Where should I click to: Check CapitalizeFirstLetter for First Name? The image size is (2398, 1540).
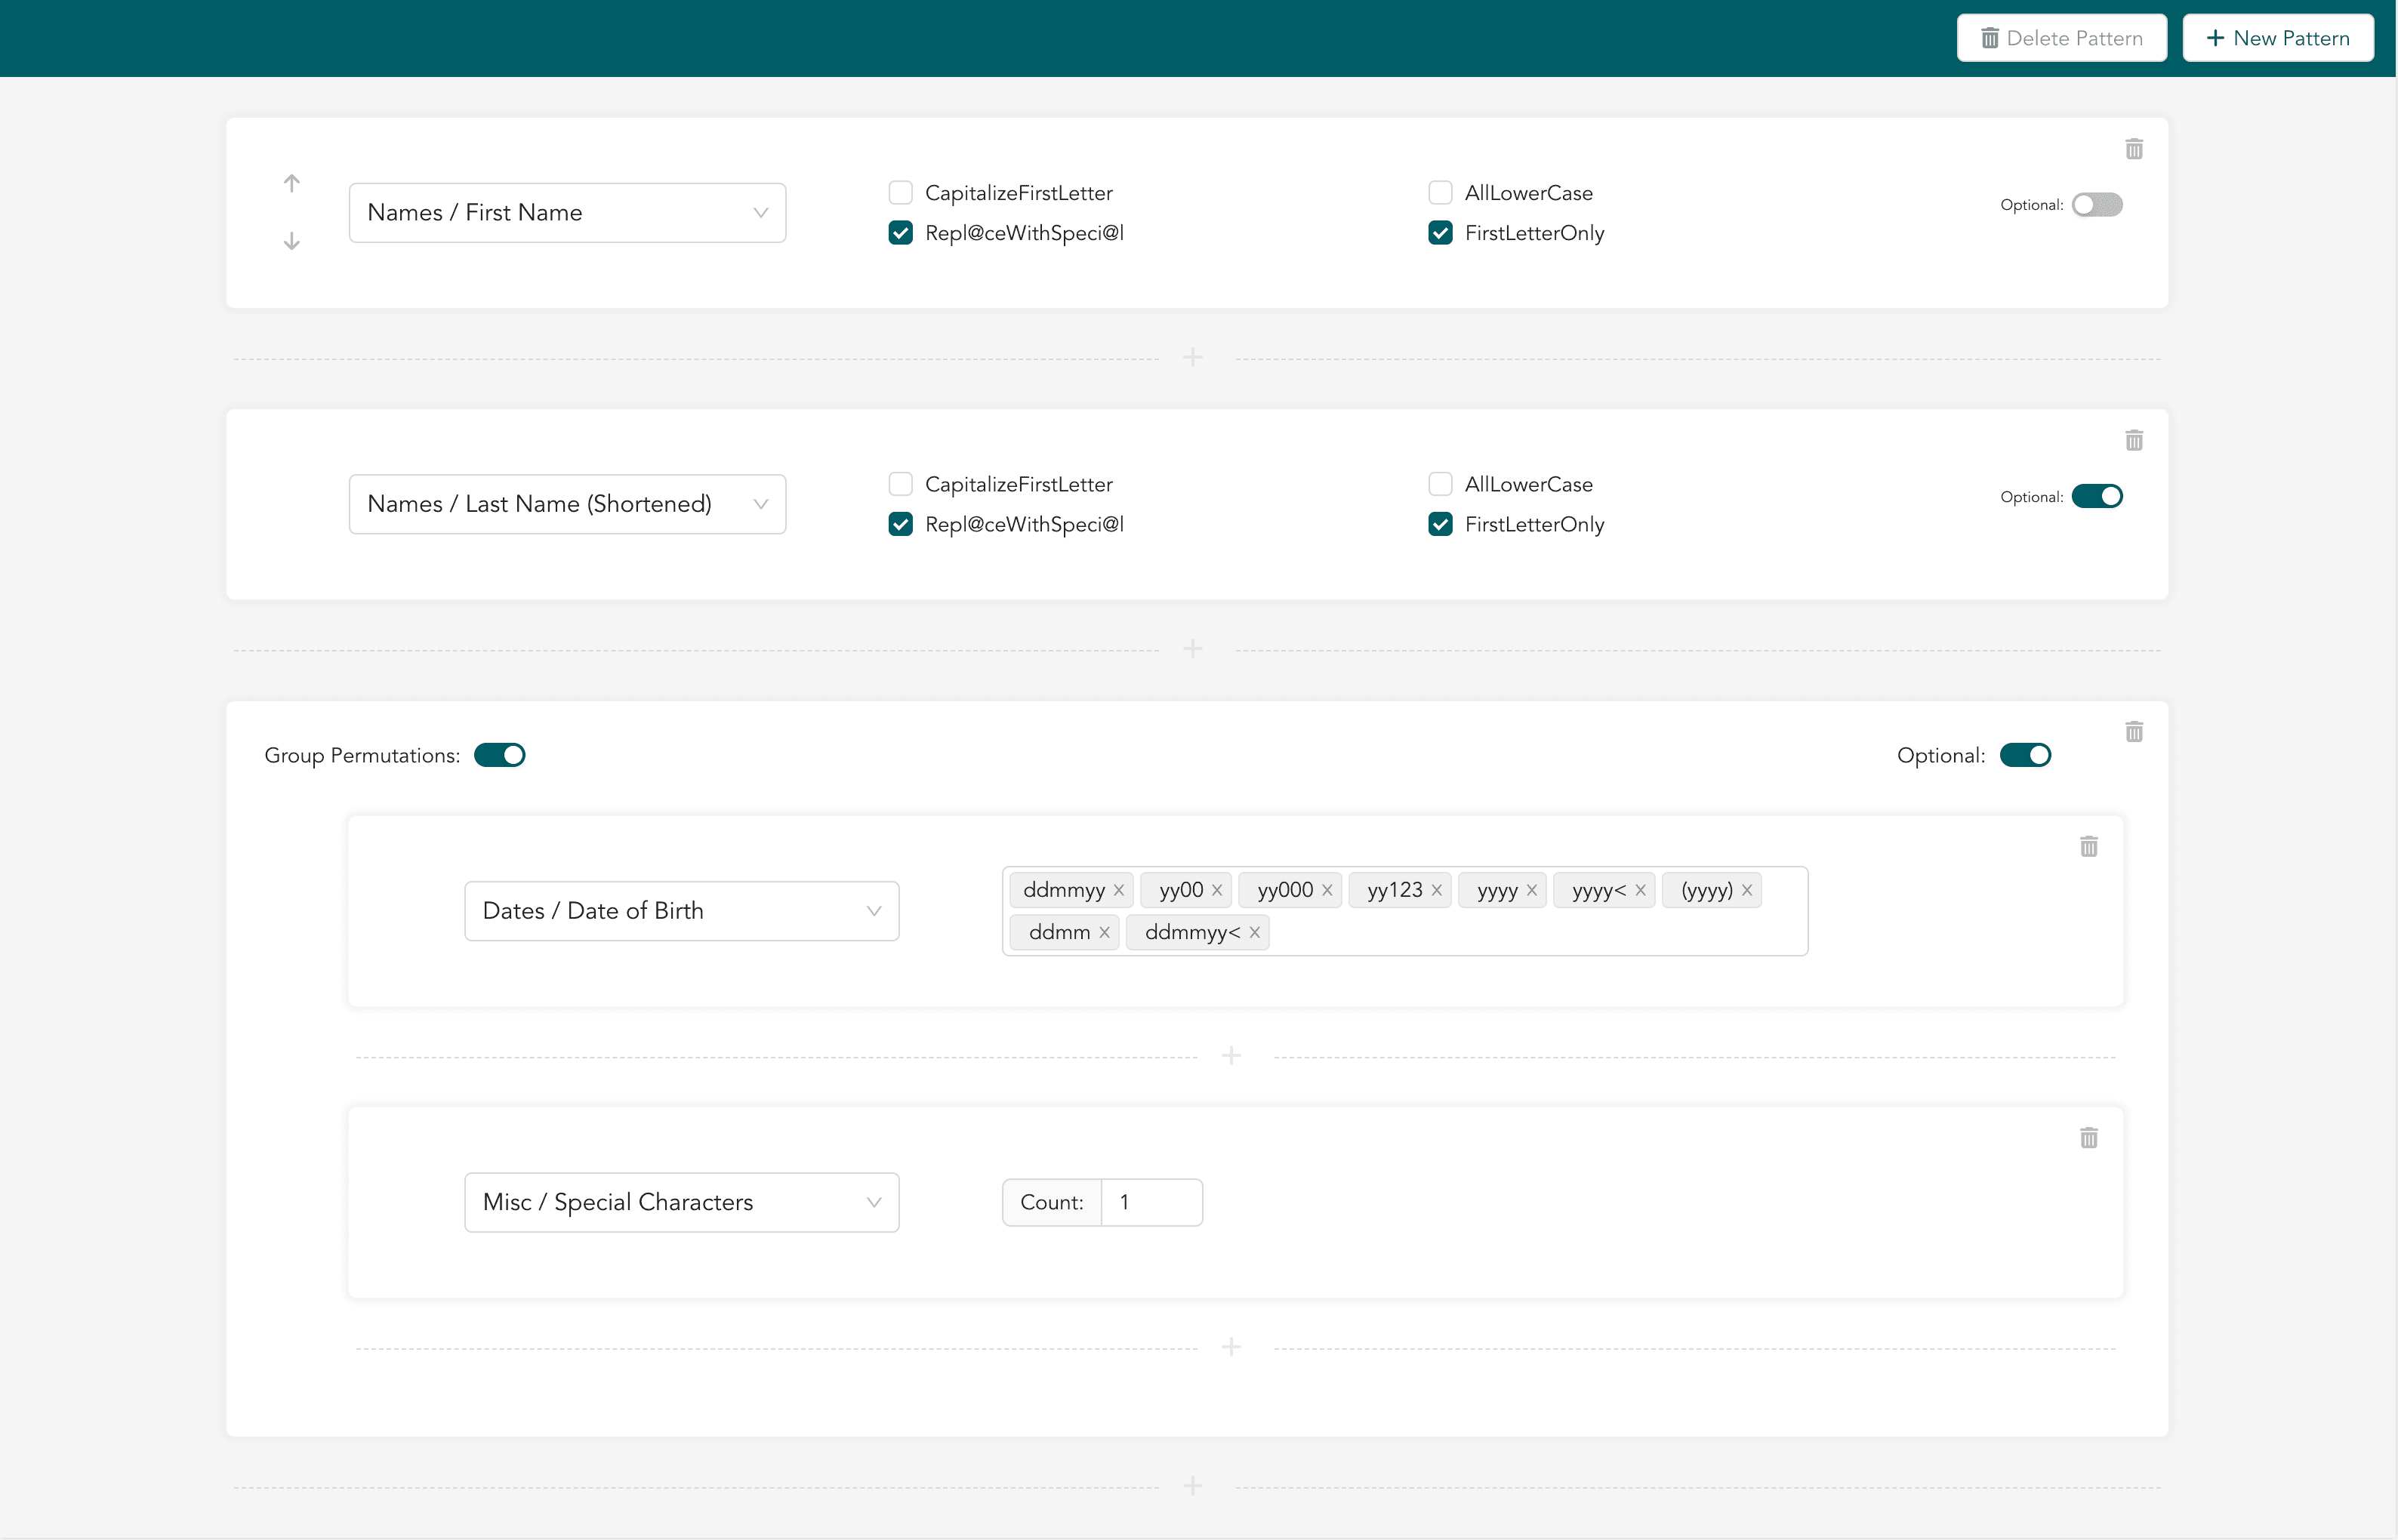pos(900,192)
